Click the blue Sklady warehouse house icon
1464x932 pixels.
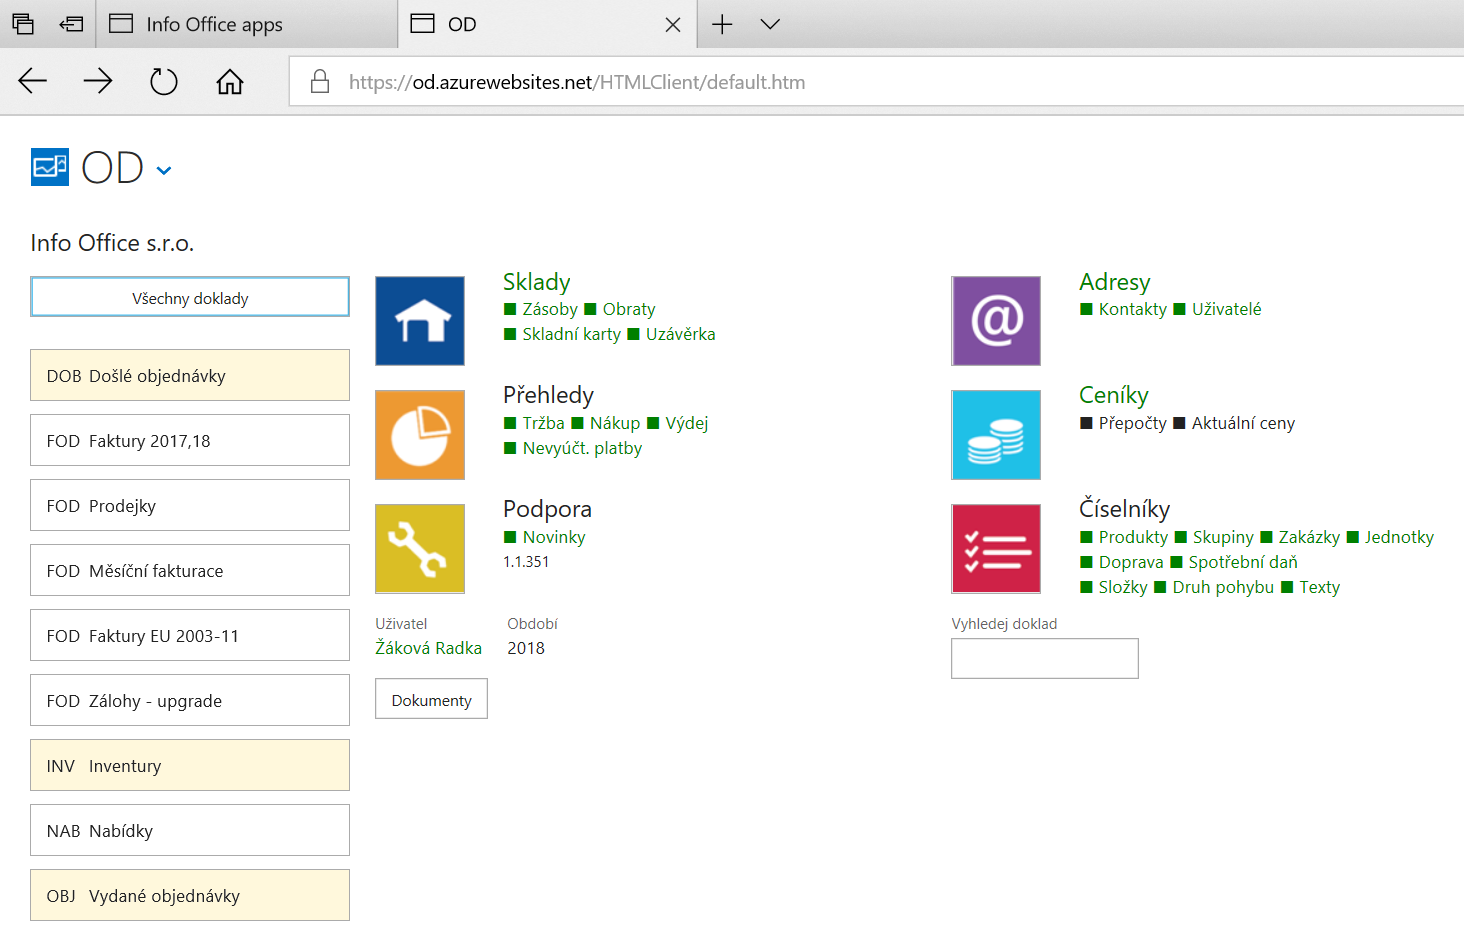click(x=420, y=321)
